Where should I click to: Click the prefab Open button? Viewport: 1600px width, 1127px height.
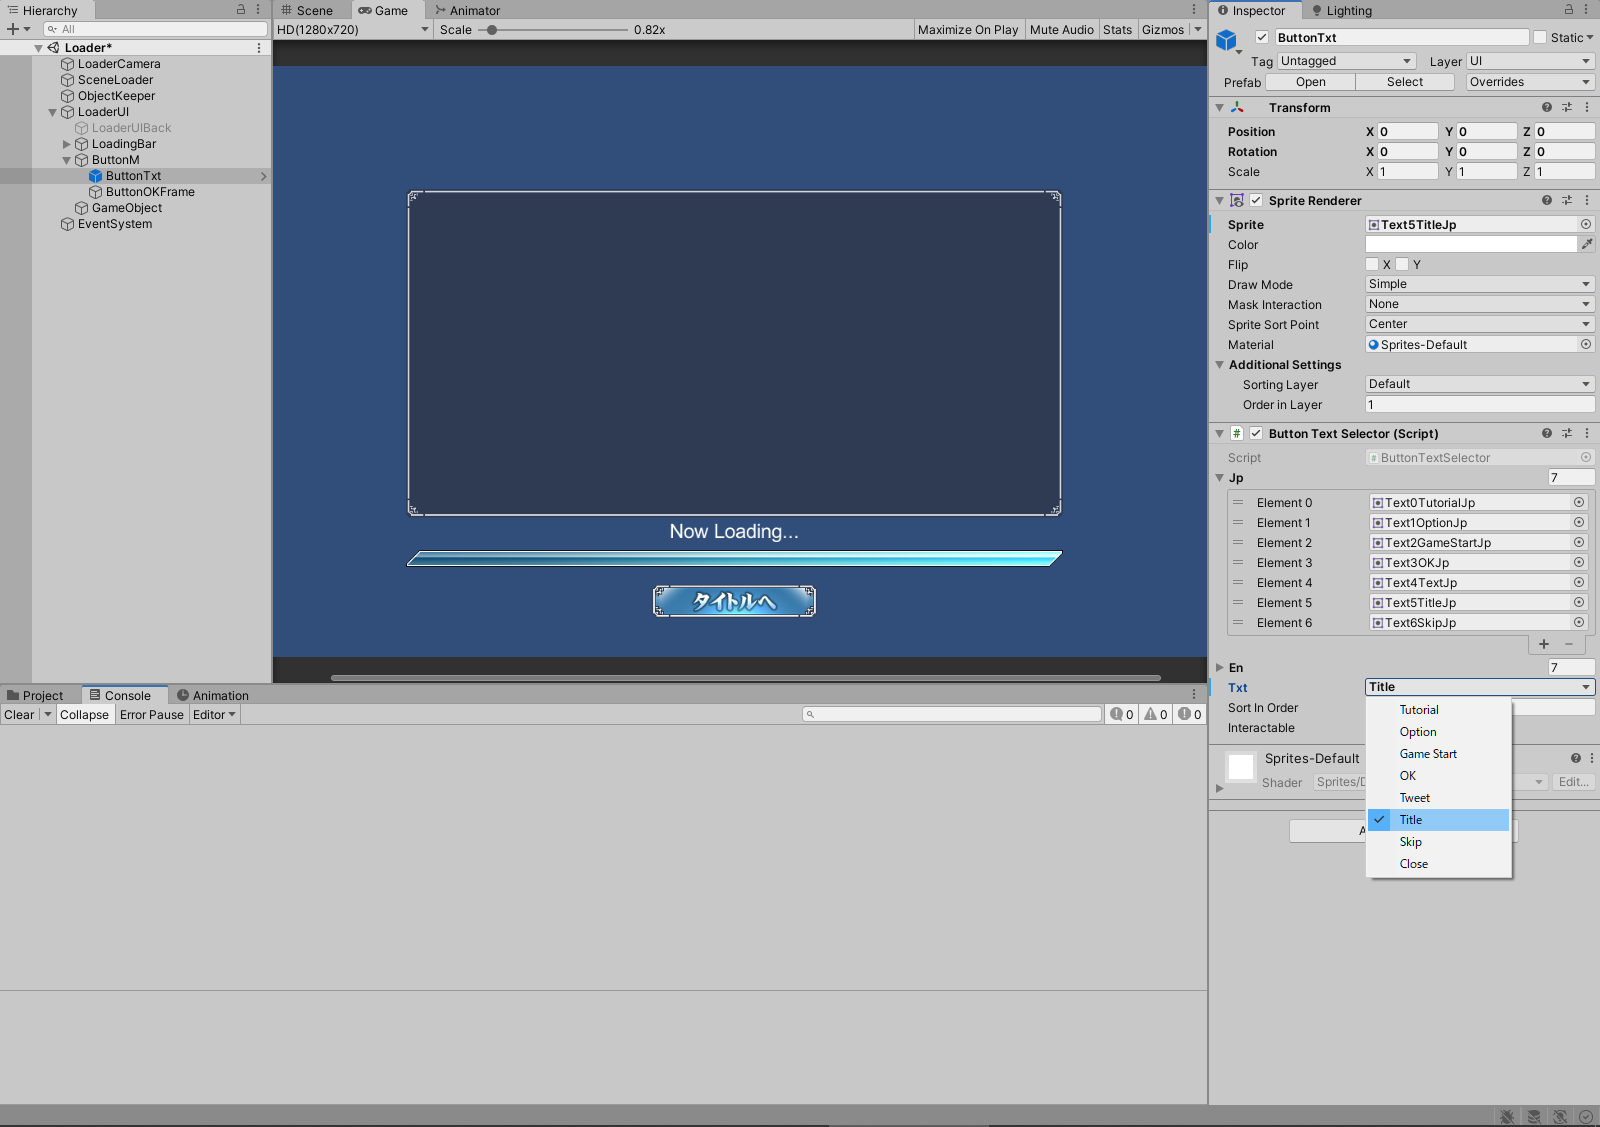[x=1311, y=82]
